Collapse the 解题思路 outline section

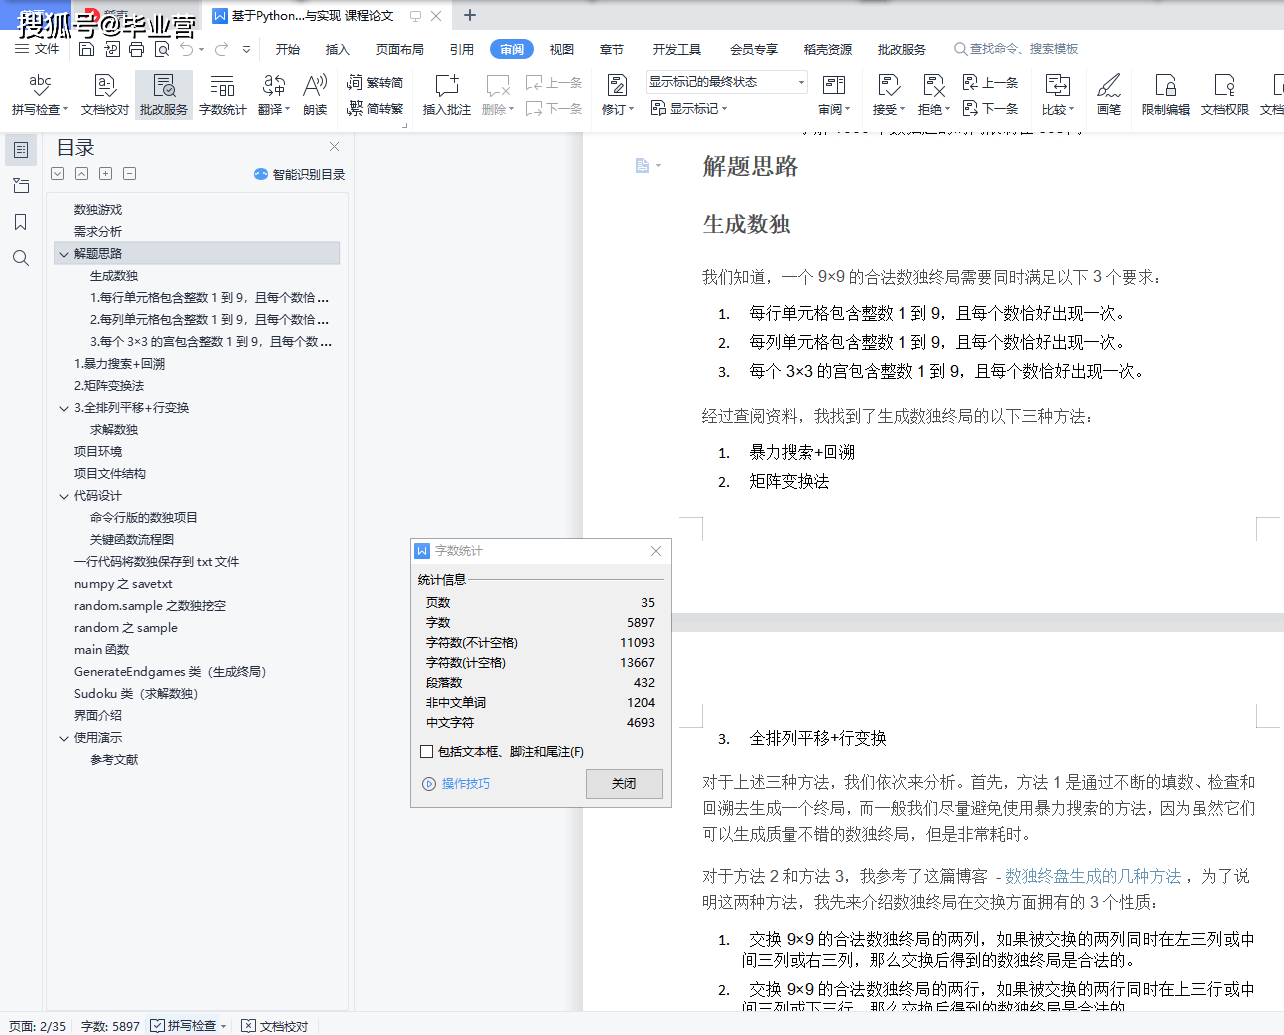pyautogui.click(x=64, y=254)
